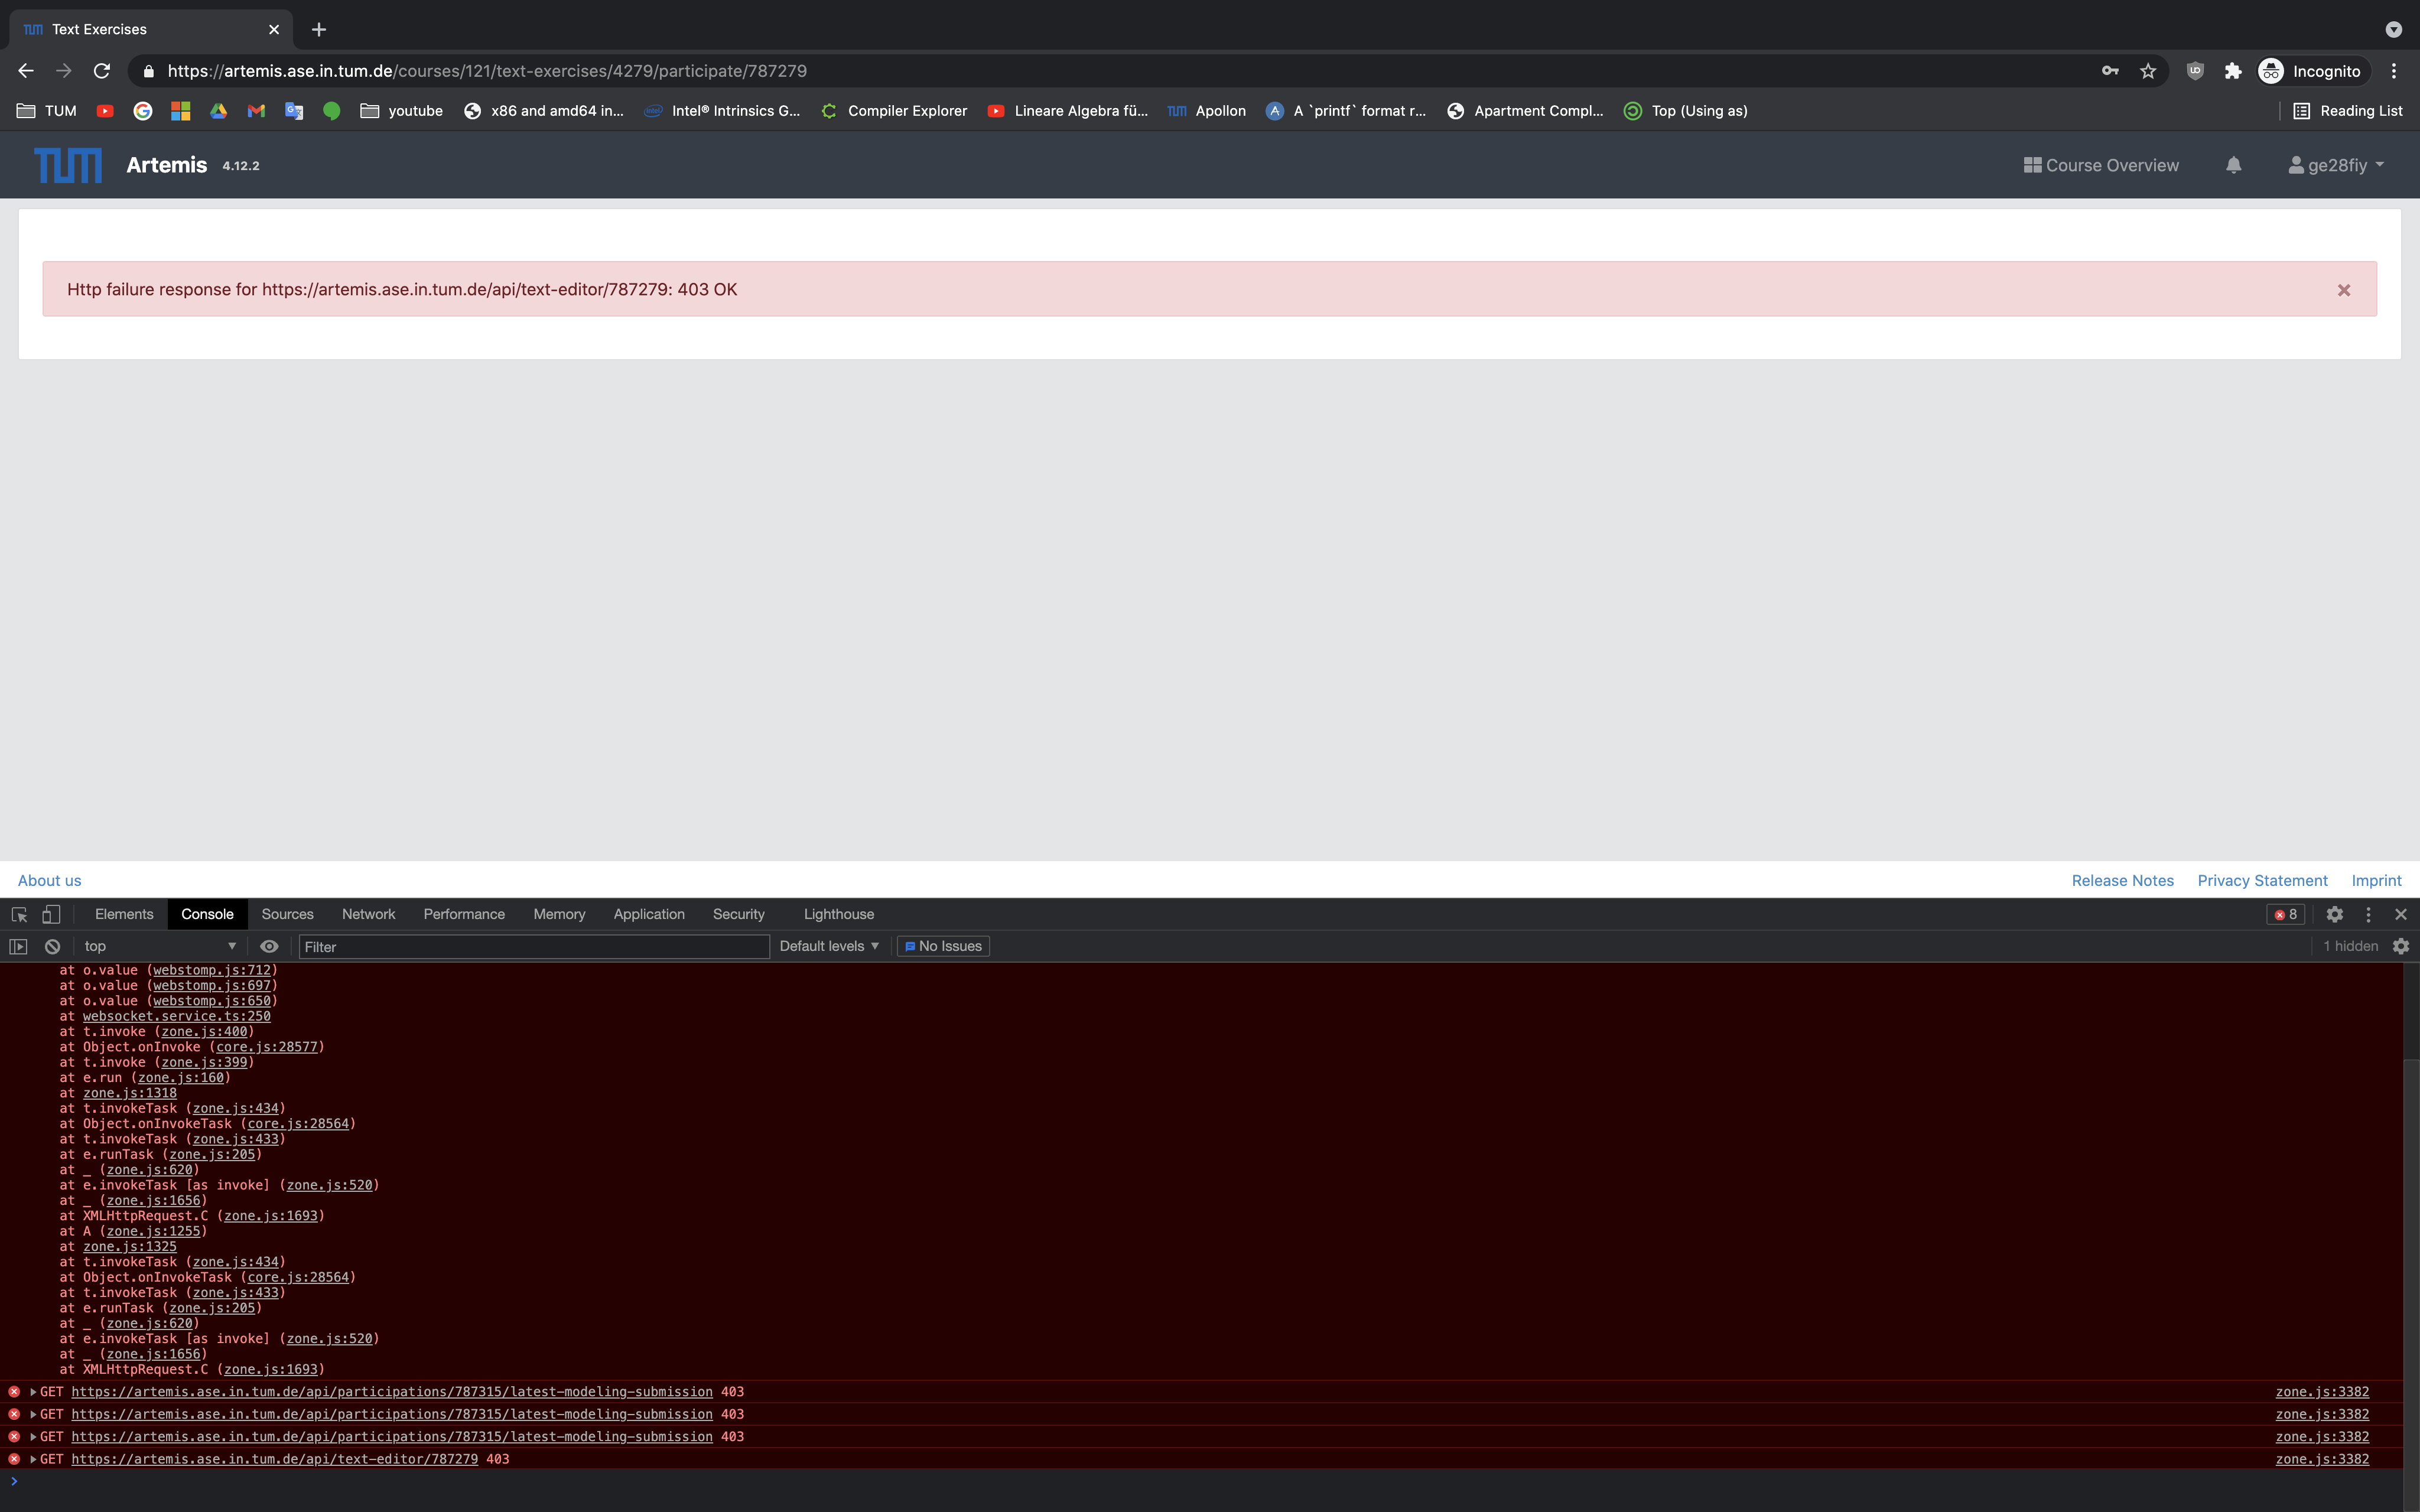Open the YouTube bookmark icon

[x=105, y=111]
